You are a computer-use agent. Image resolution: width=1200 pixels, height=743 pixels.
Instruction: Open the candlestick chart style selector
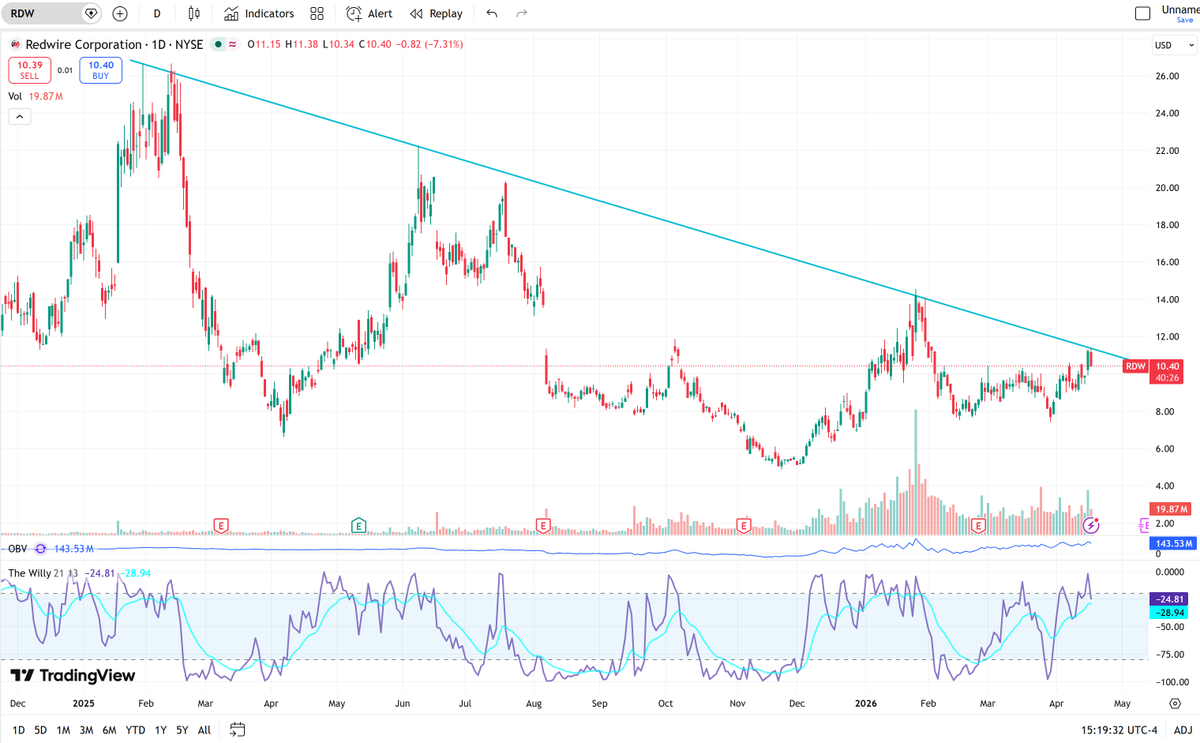pyautogui.click(x=193, y=14)
